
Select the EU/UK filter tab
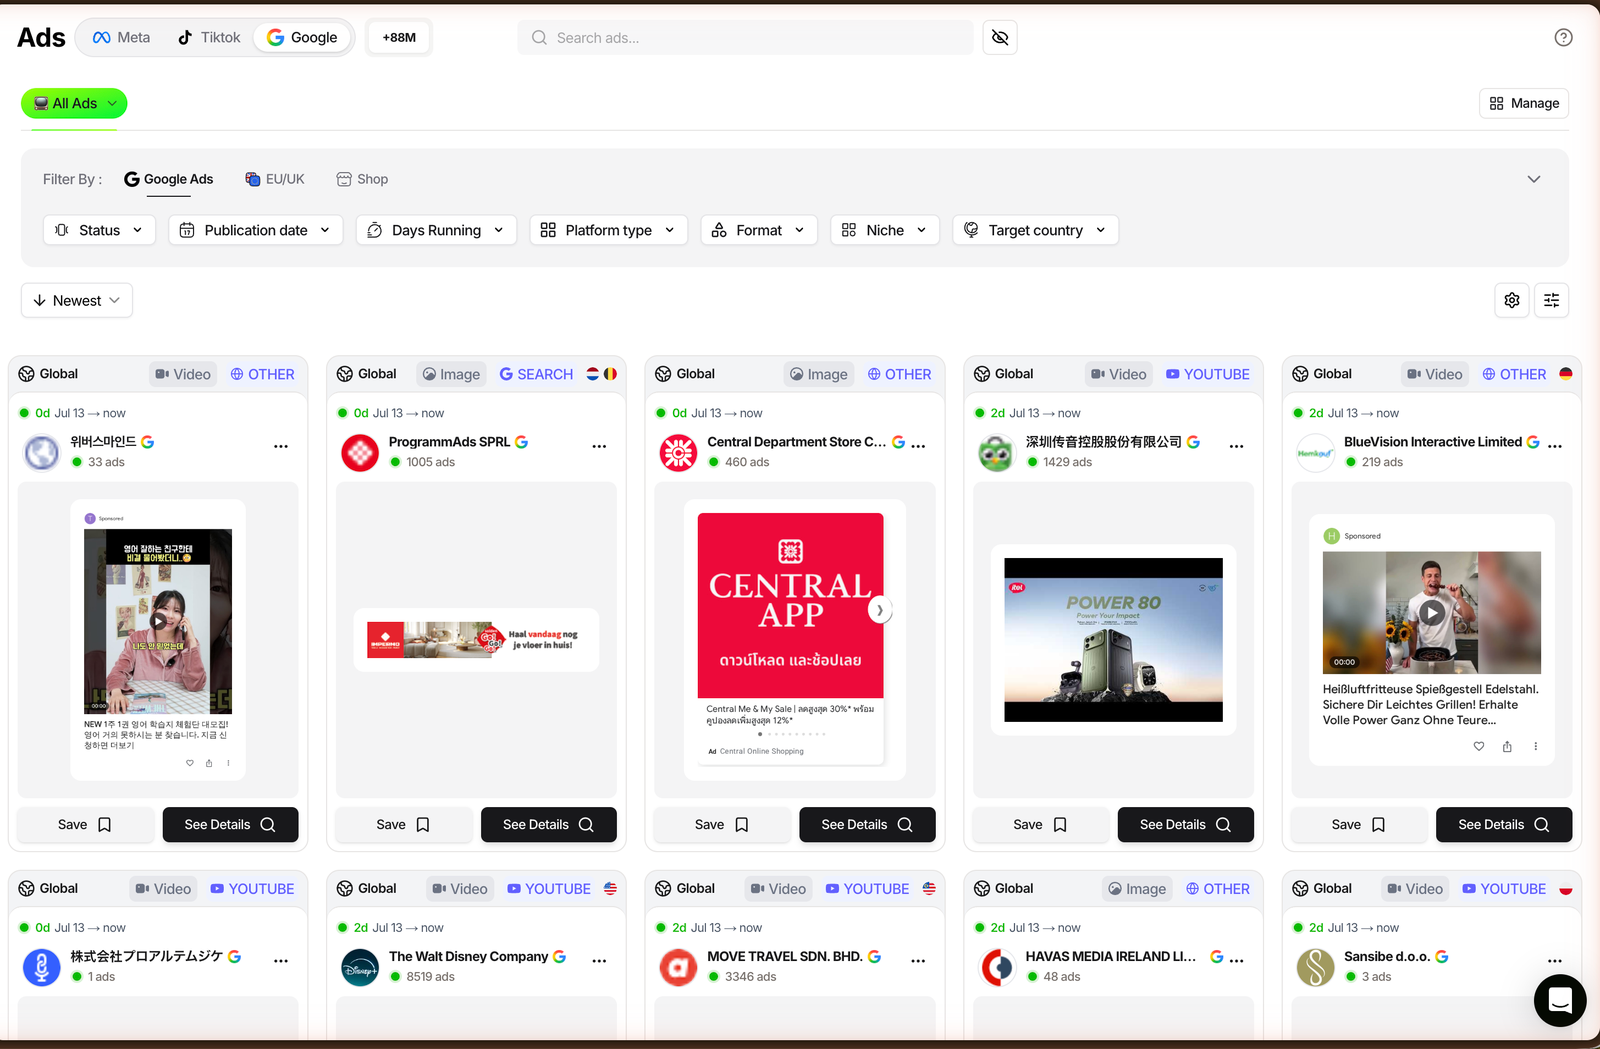pyautogui.click(x=275, y=179)
